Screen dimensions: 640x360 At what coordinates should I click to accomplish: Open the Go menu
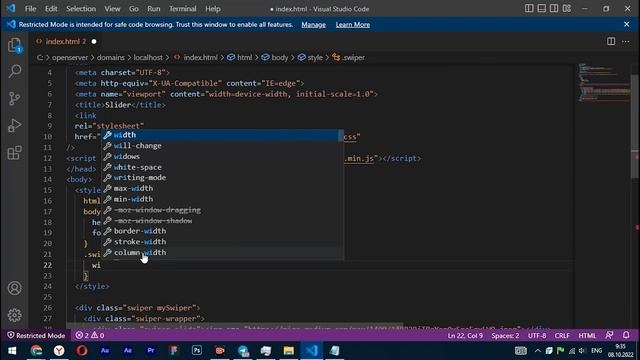[x=133, y=9]
